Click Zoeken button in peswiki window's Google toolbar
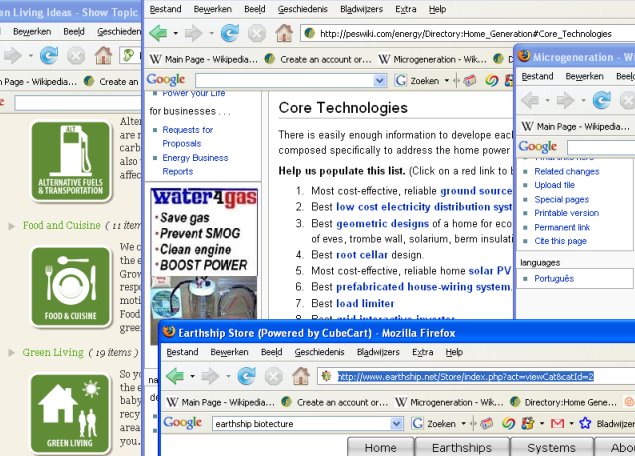This screenshot has width=635, height=456. tap(417, 81)
